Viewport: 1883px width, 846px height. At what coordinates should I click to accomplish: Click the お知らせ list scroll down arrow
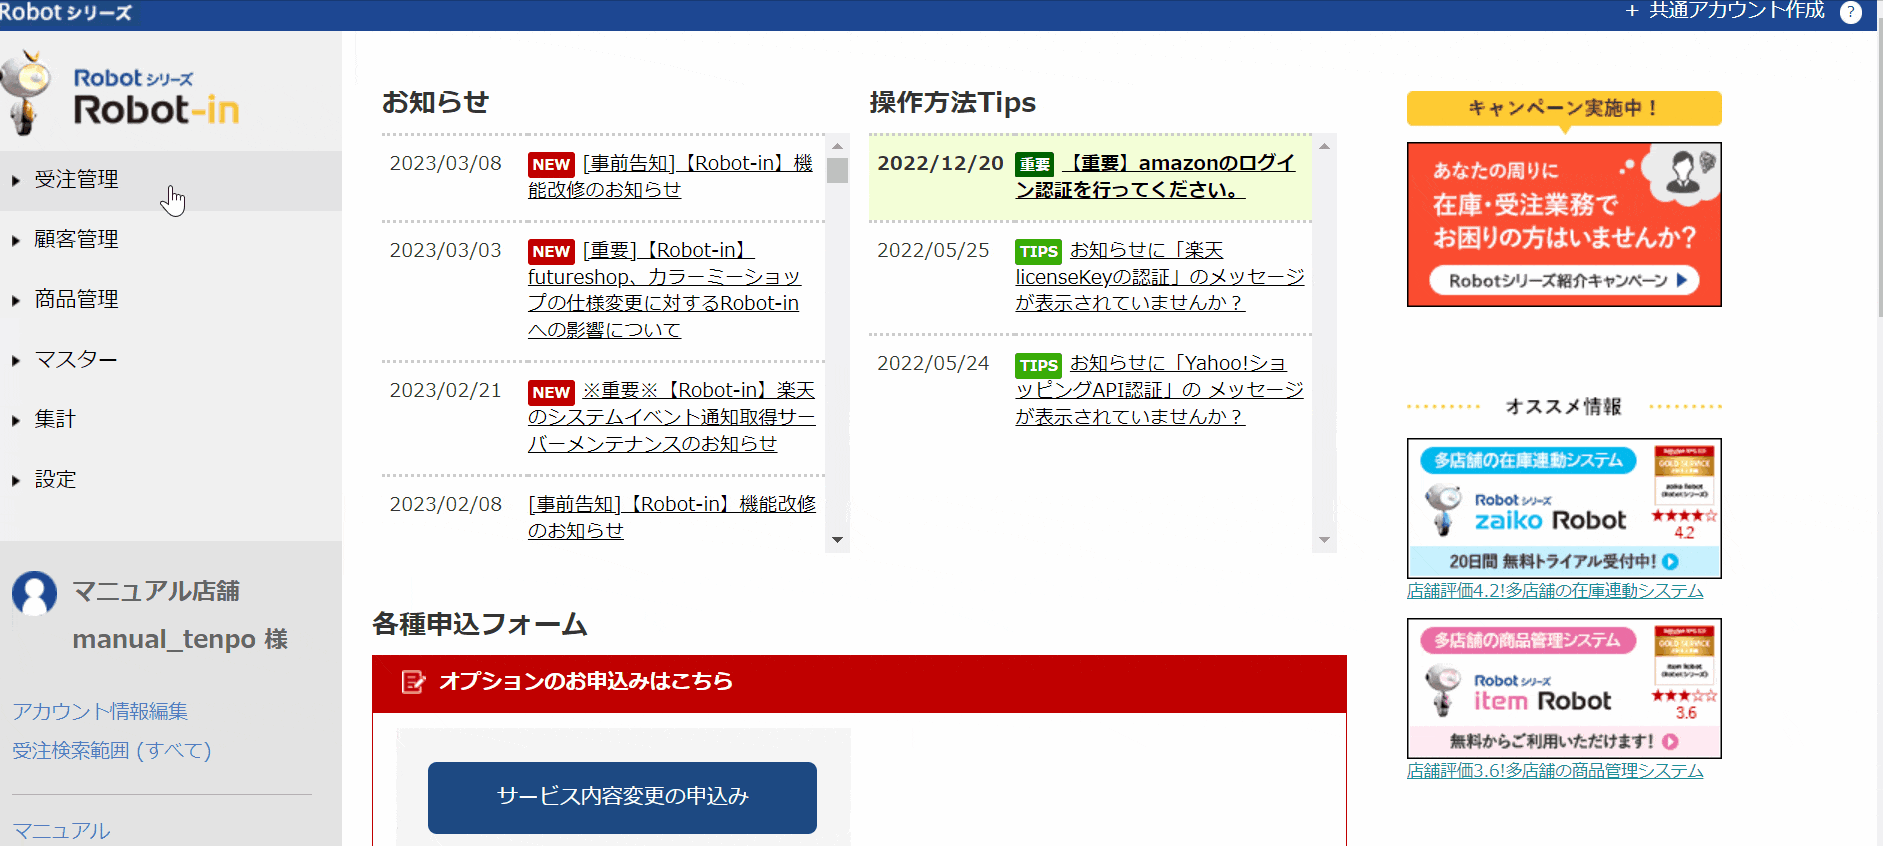tap(838, 540)
